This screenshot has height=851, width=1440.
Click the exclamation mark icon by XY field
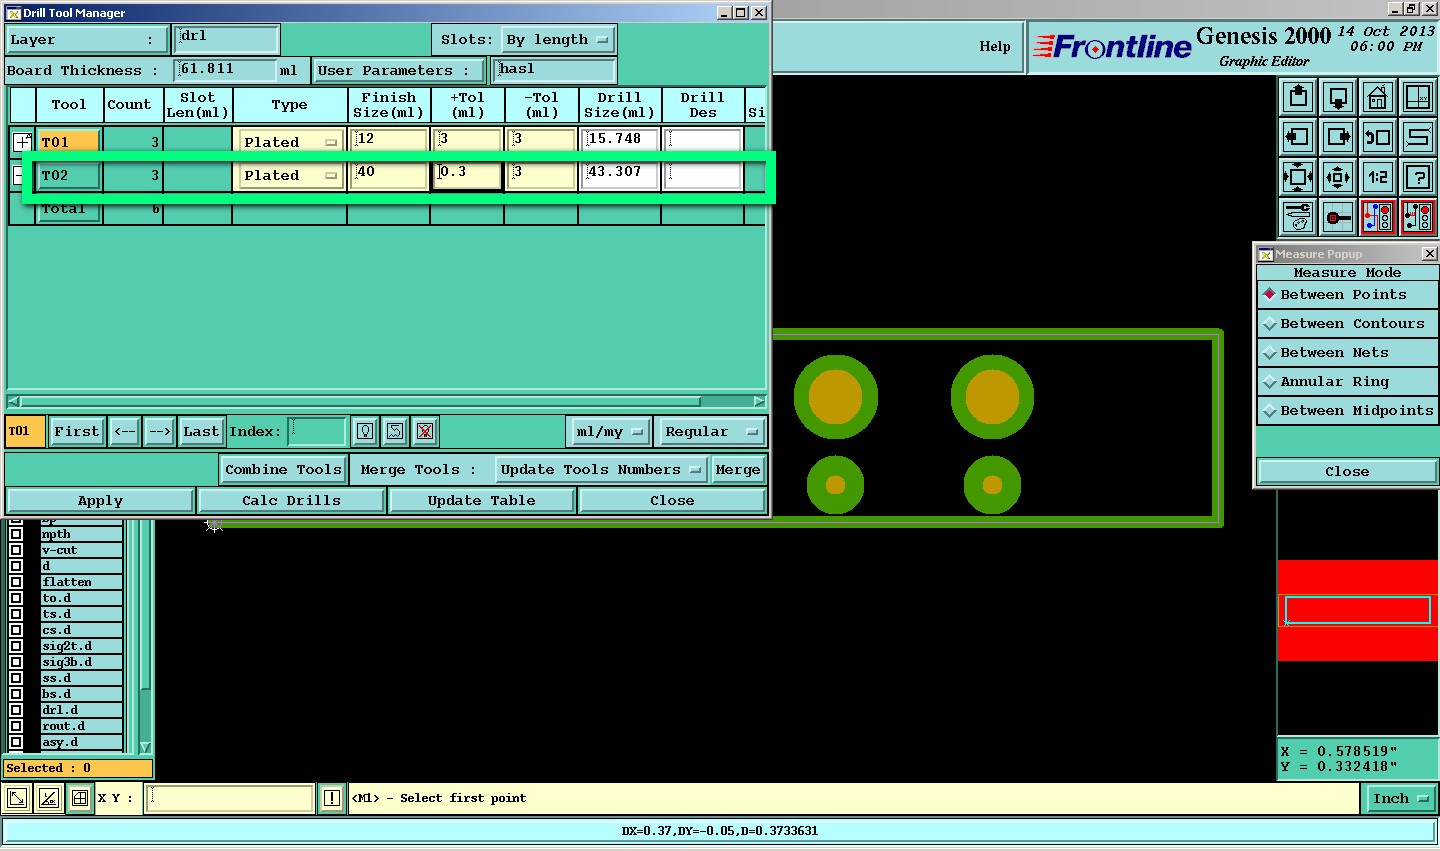[x=332, y=798]
